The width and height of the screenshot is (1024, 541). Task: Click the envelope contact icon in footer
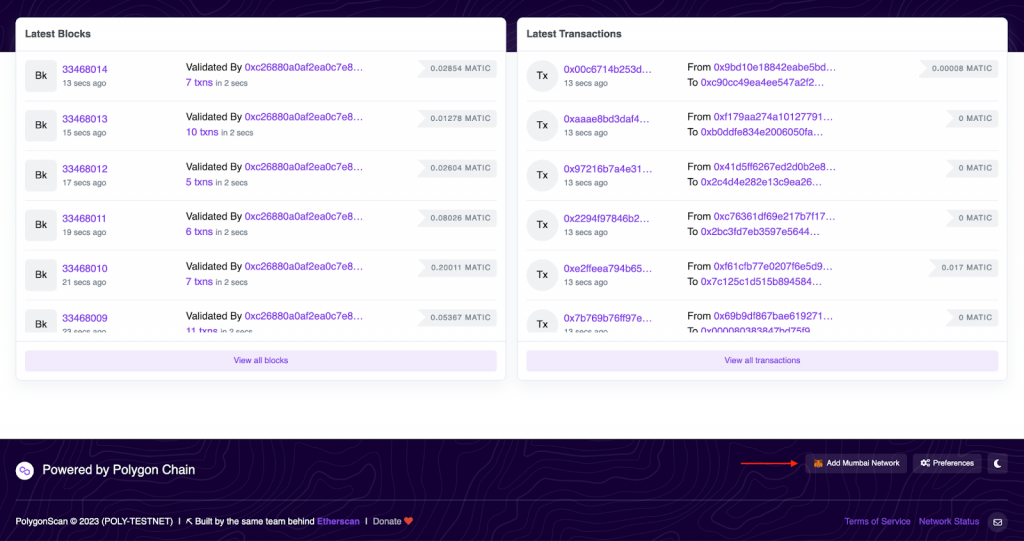[x=997, y=522]
